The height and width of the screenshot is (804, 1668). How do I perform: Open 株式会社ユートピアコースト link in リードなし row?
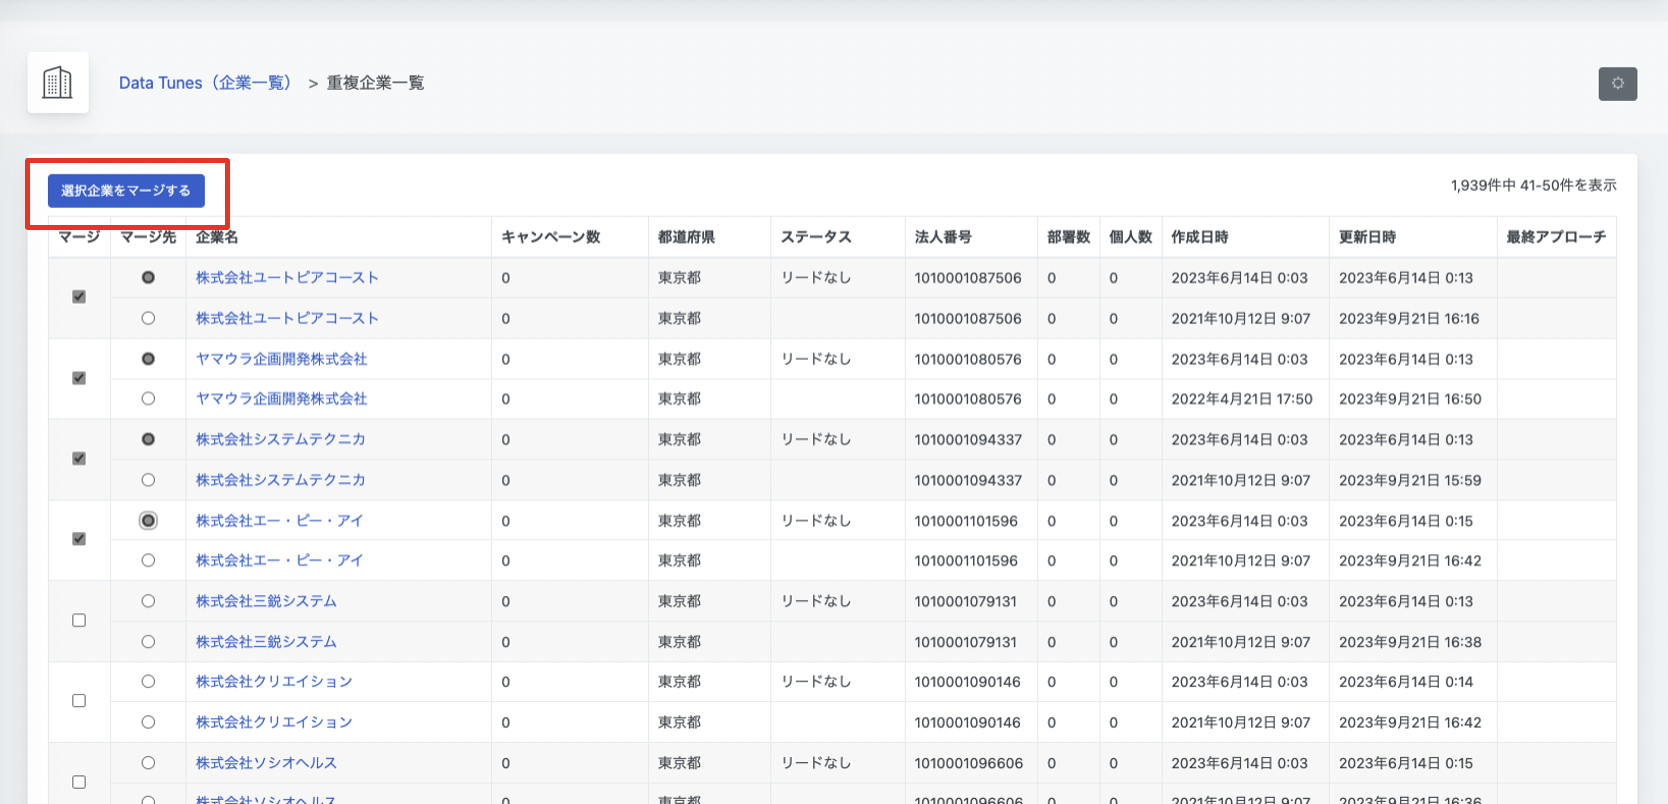[287, 277]
